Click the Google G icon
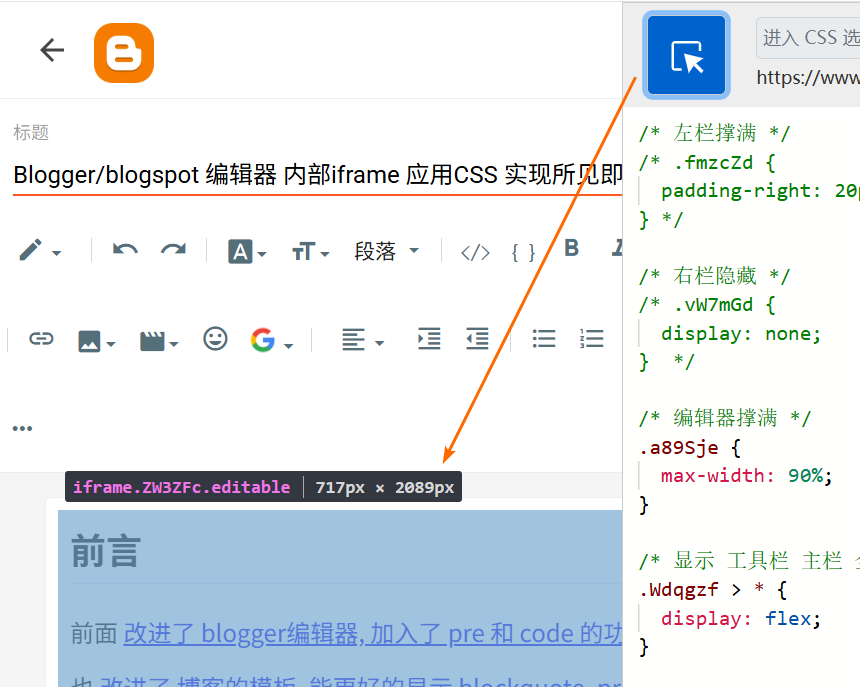 [x=263, y=339]
